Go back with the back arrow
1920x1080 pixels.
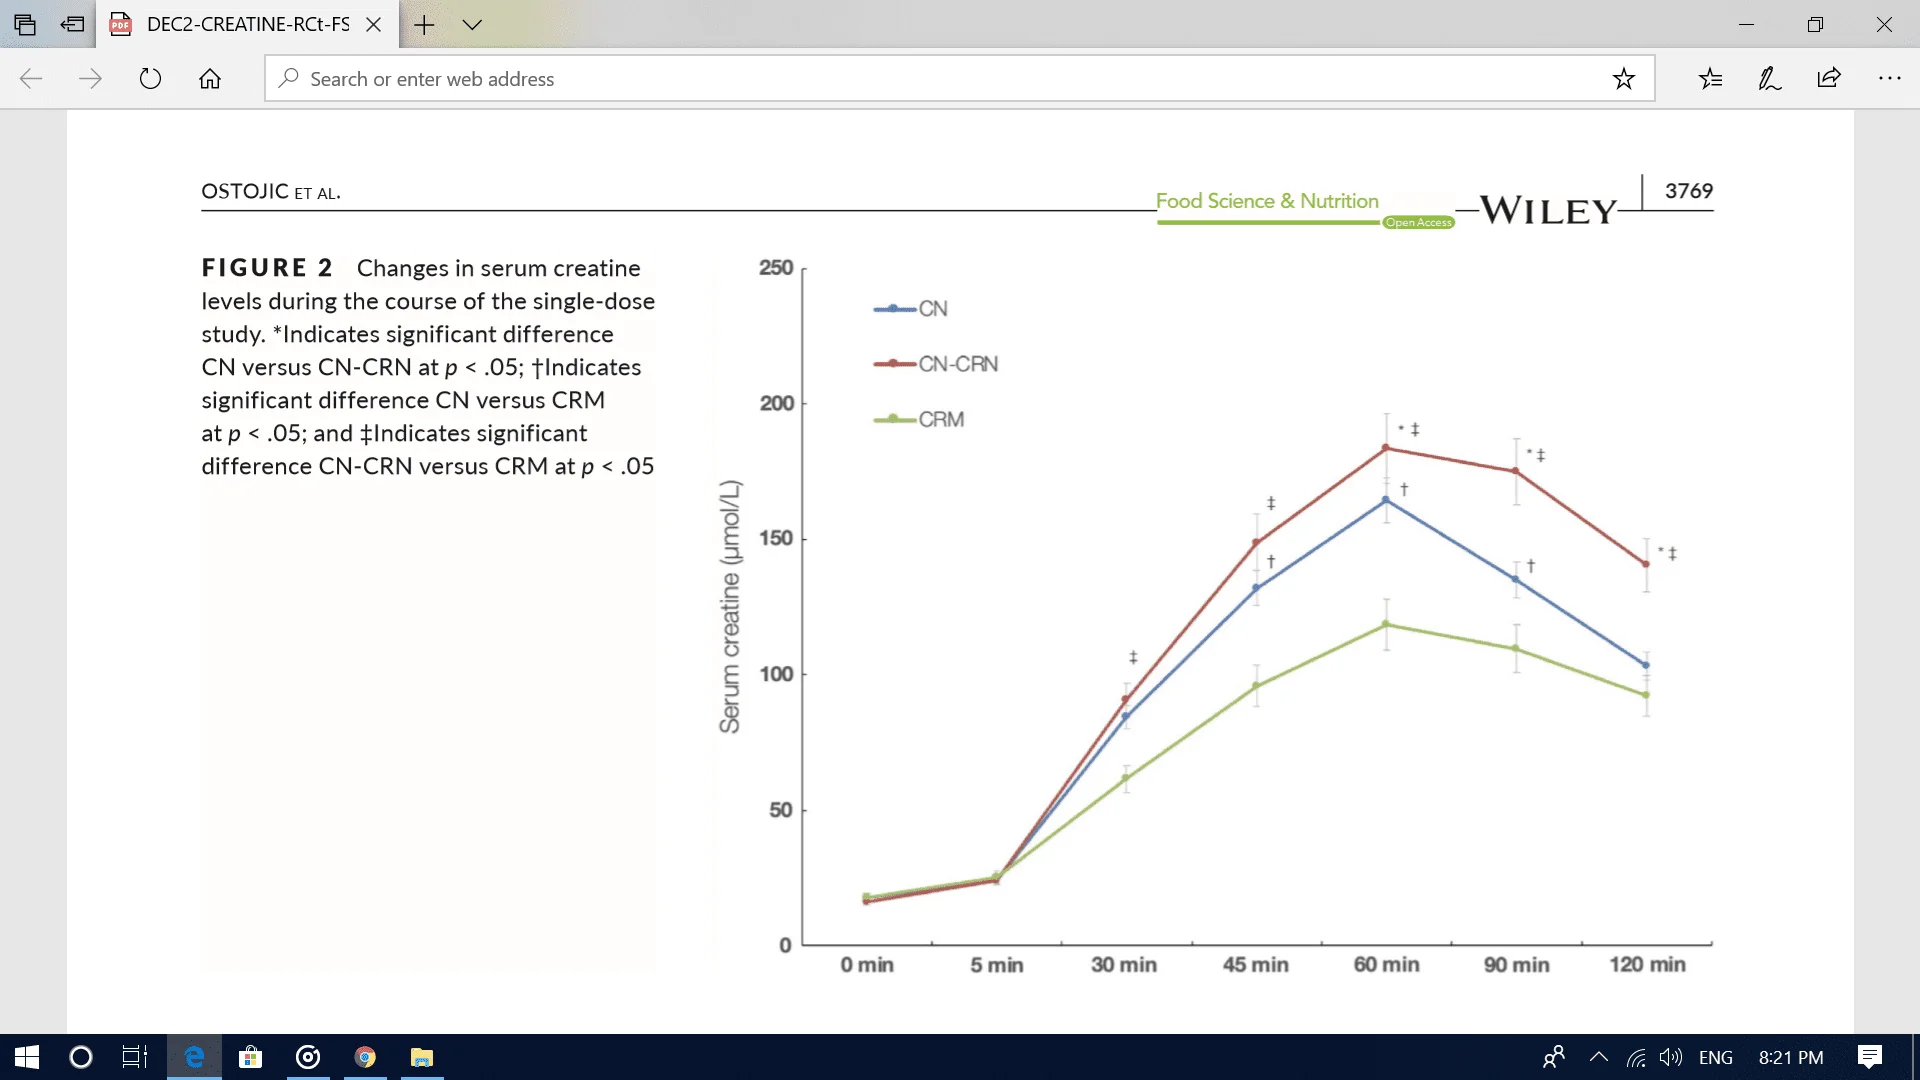(31, 78)
